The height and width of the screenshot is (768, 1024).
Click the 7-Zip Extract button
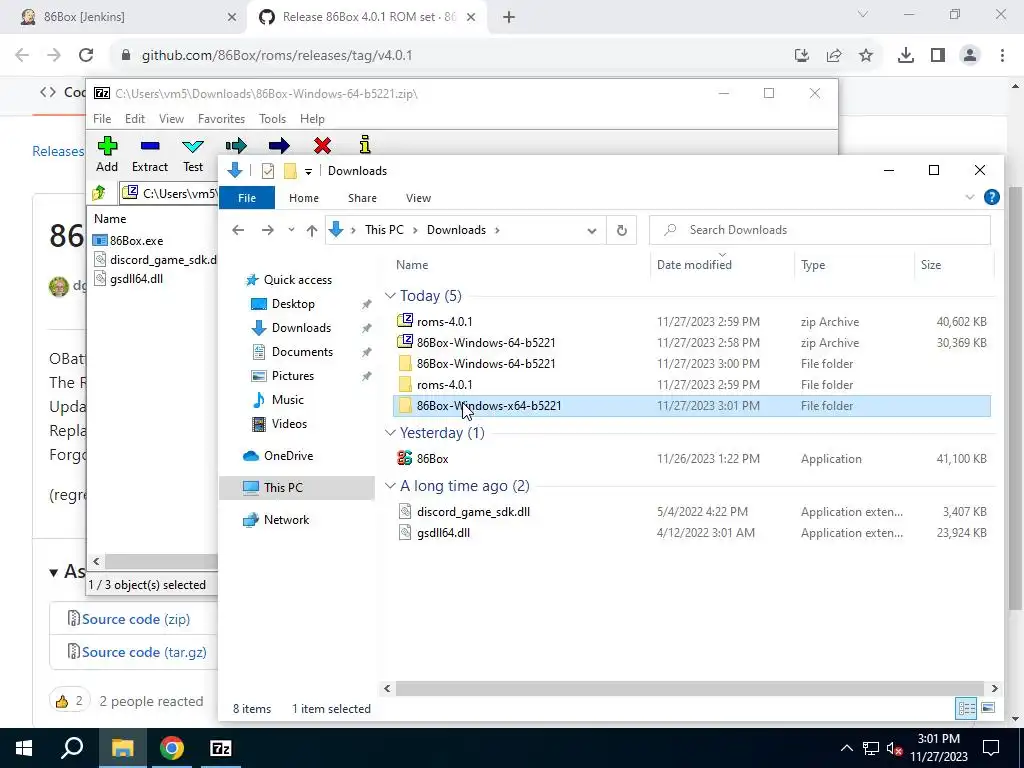150,154
